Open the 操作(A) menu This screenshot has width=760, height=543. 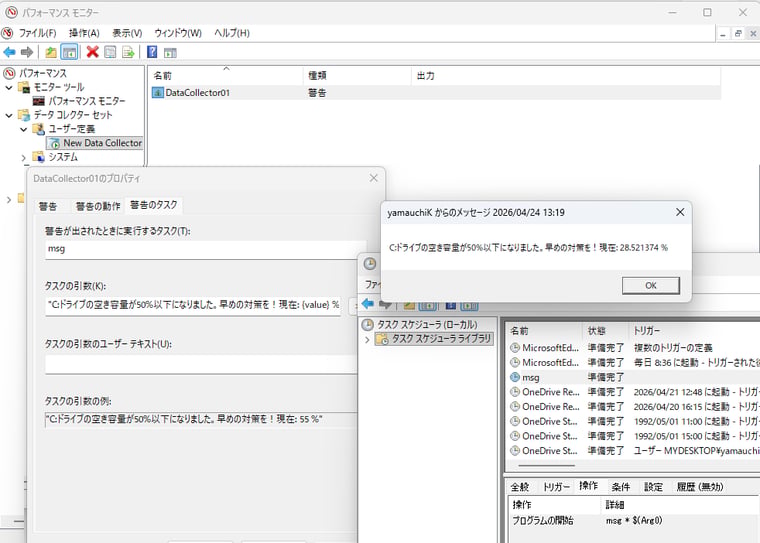[84, 33]
